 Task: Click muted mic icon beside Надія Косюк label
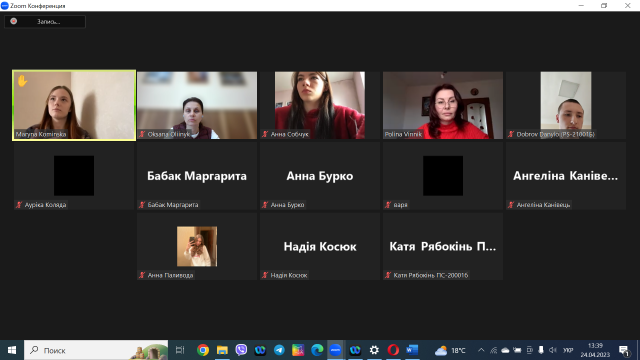pyautogui.click(x=265, y=275)
